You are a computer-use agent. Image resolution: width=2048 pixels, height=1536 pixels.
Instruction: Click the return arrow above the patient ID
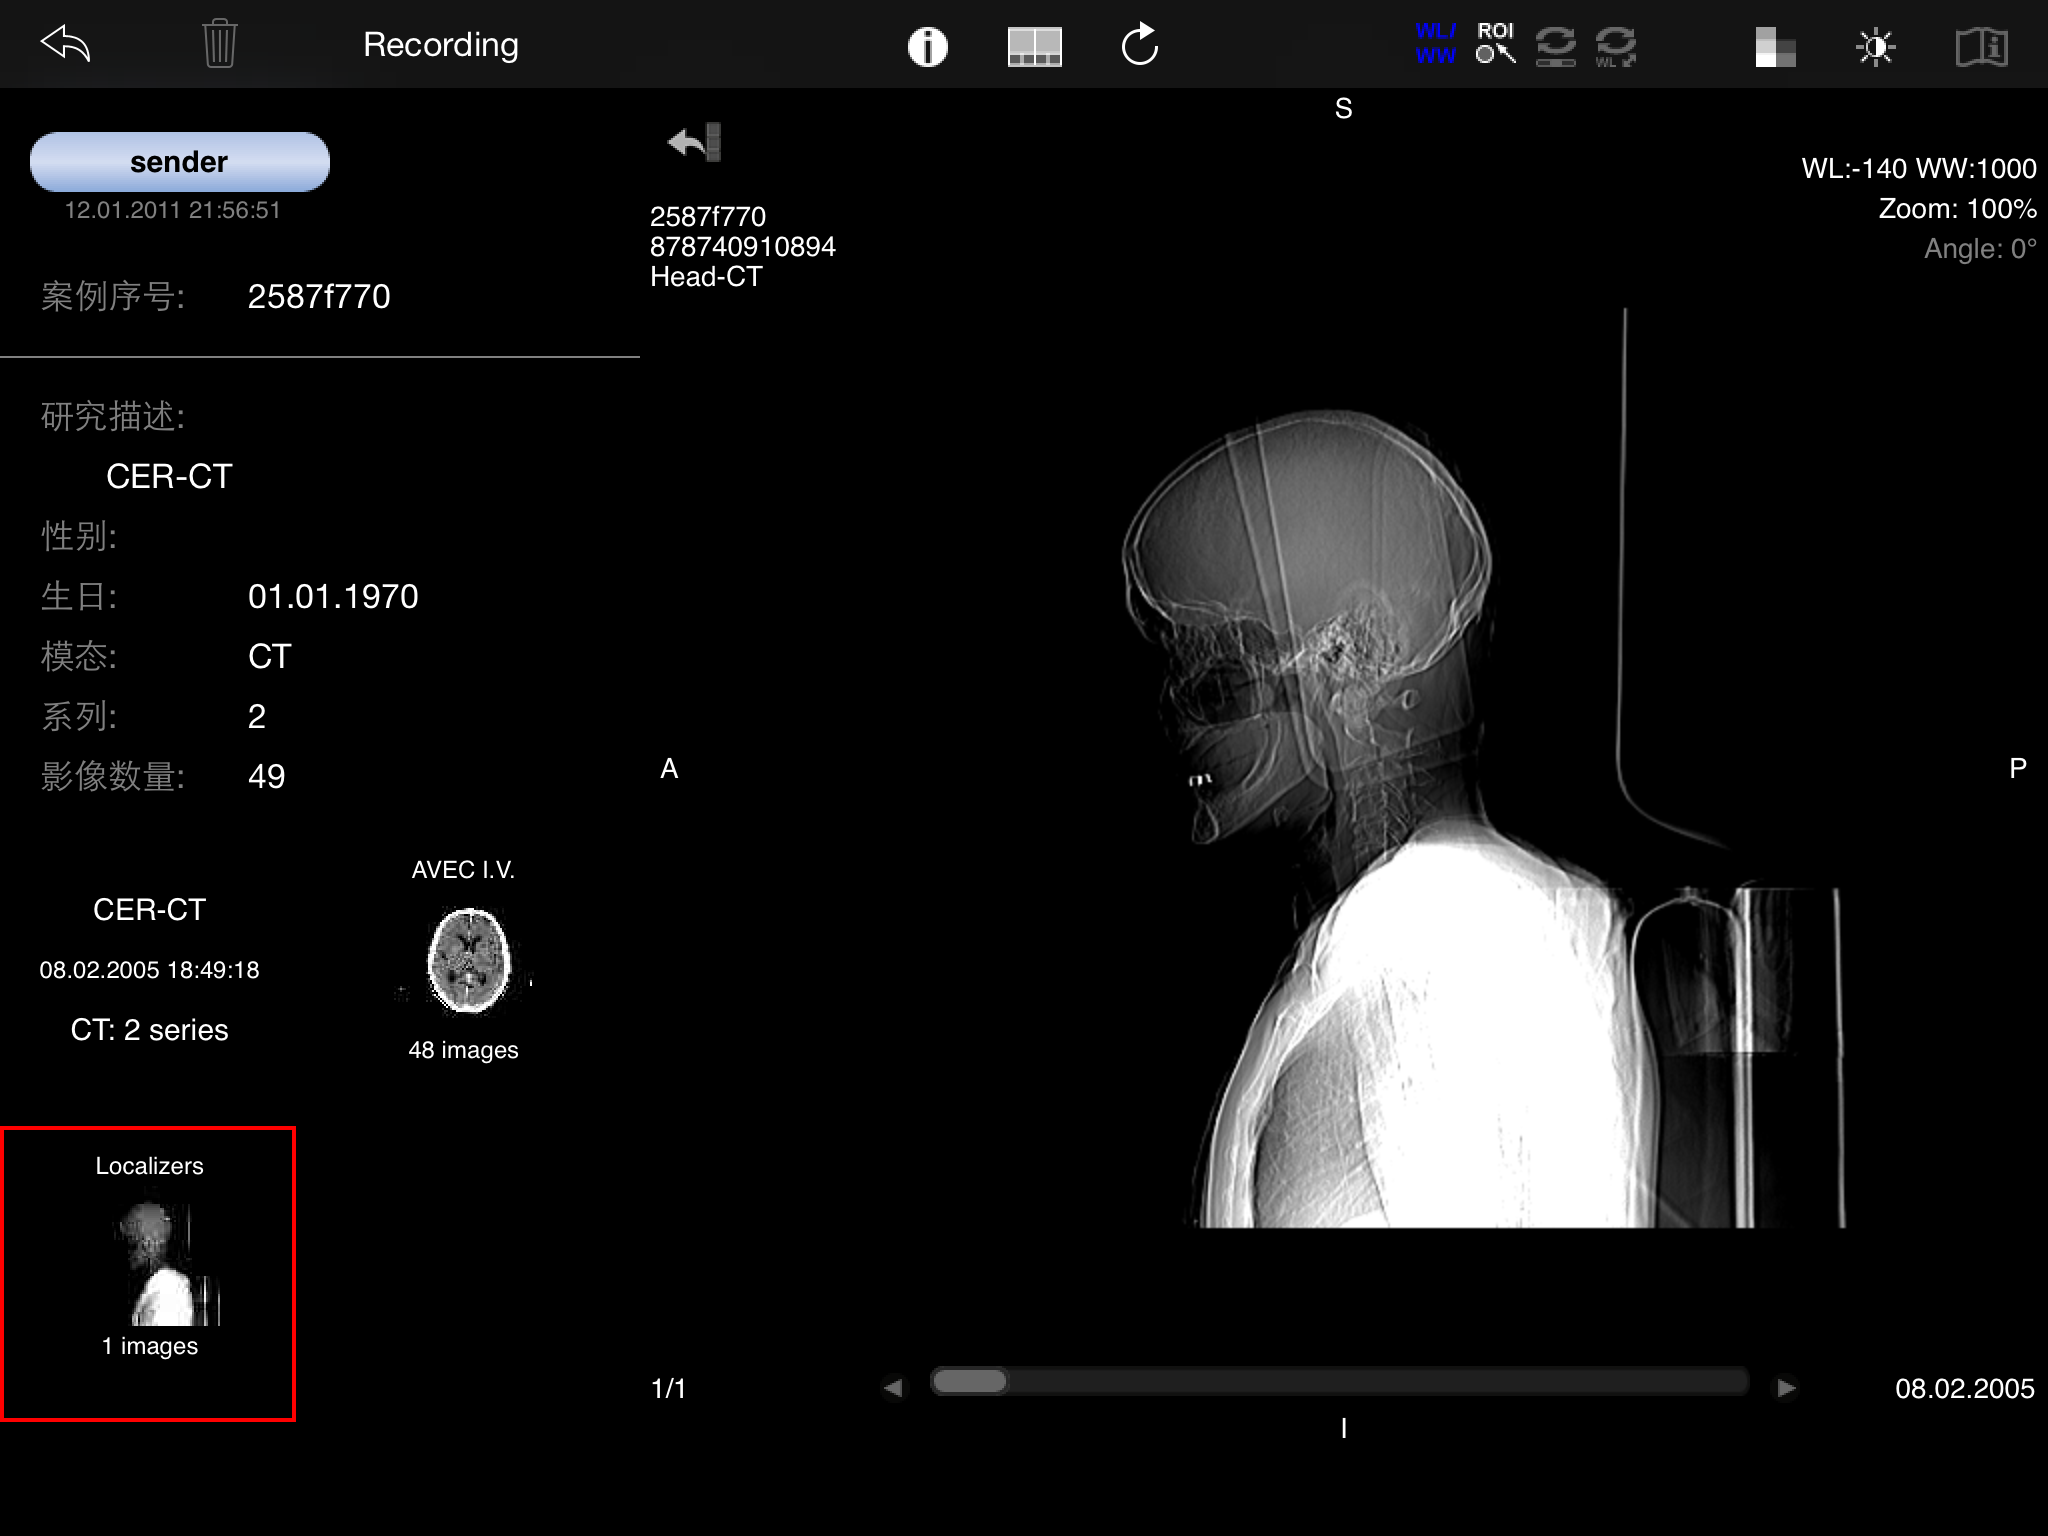pyautogui.click(x=694, y=142)
